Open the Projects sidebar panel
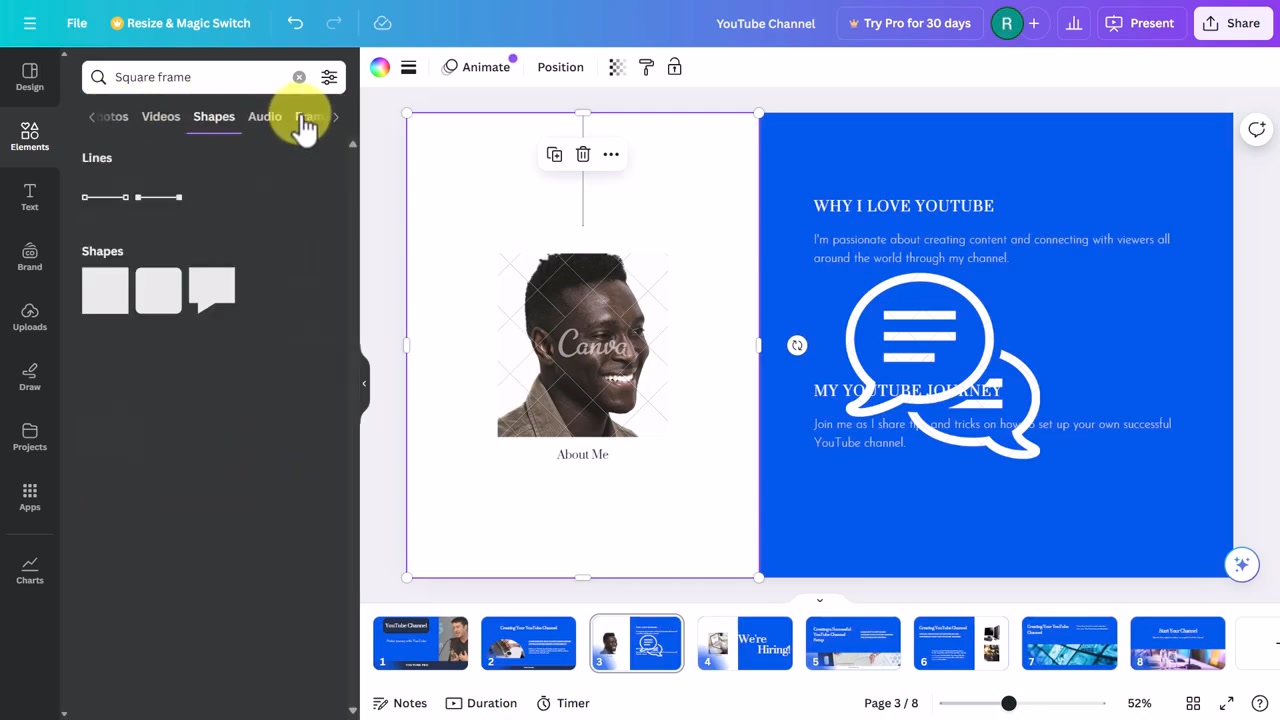The width and height of the screenshot is (1280, 720). 30,437
